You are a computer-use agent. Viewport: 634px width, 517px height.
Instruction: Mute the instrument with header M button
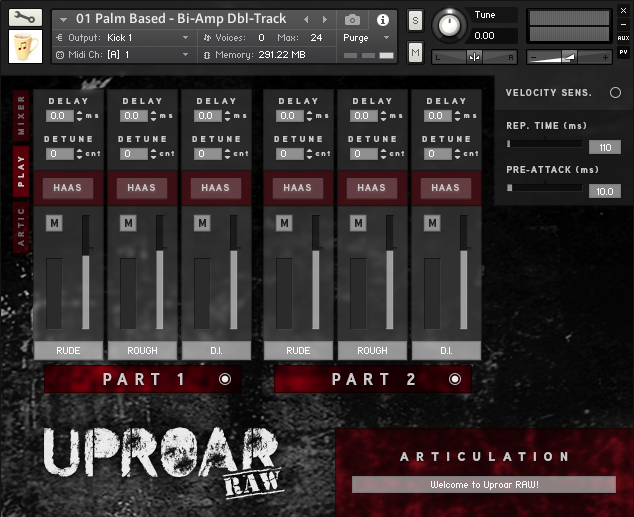tap(415, 52)
